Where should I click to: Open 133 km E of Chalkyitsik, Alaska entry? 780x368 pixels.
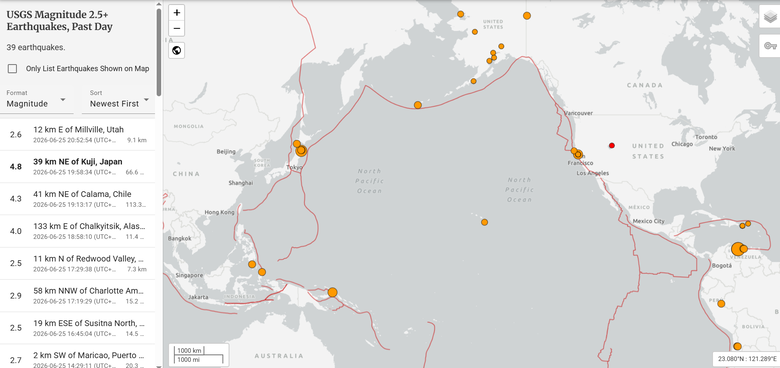pos(78,231)
